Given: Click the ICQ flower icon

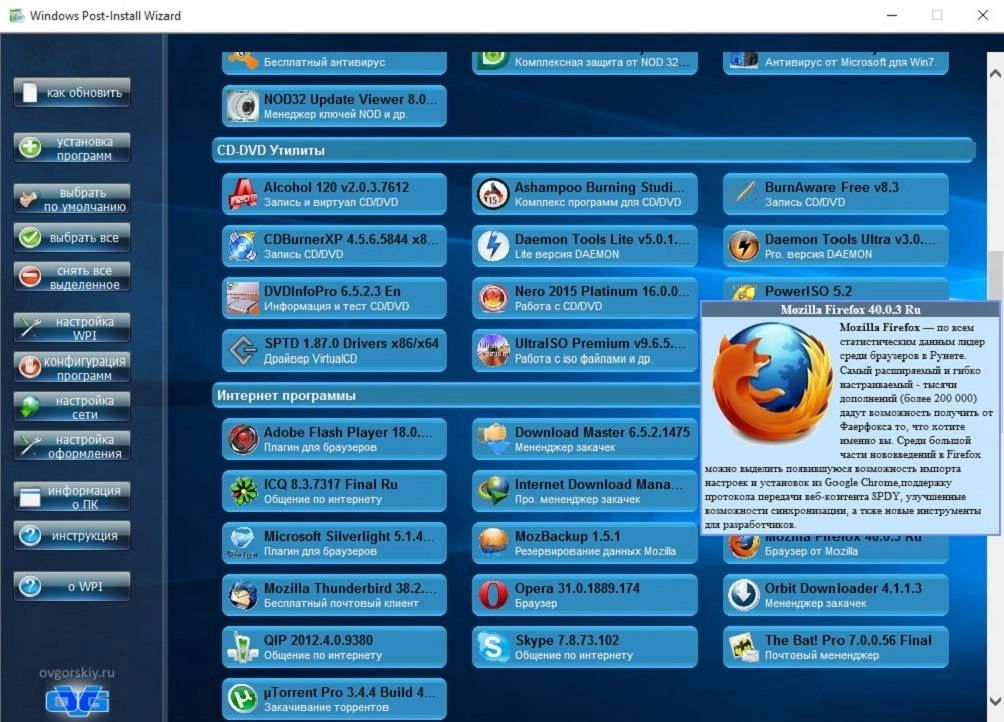Looking at the screenshot, I should (245, 491).
